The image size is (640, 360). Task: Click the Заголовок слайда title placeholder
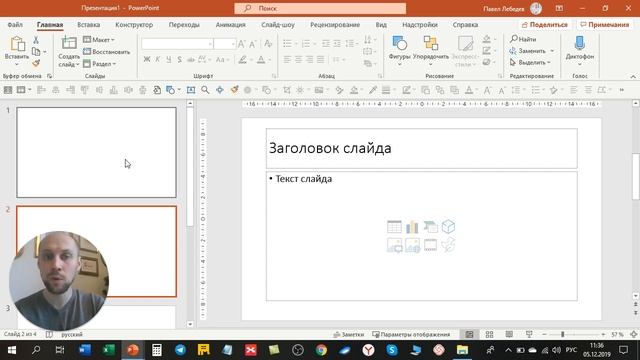(x=422, y=148)
